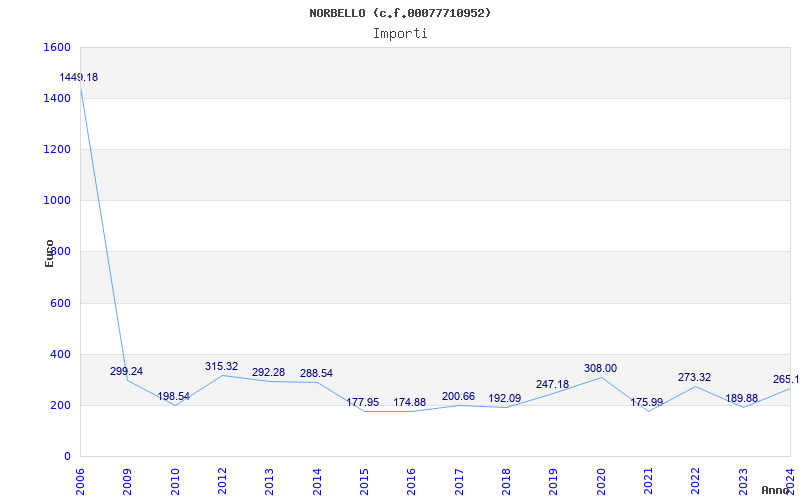
Task: Select the 174.88 data label
Action: pyautogui.click(x=409, y=402)
